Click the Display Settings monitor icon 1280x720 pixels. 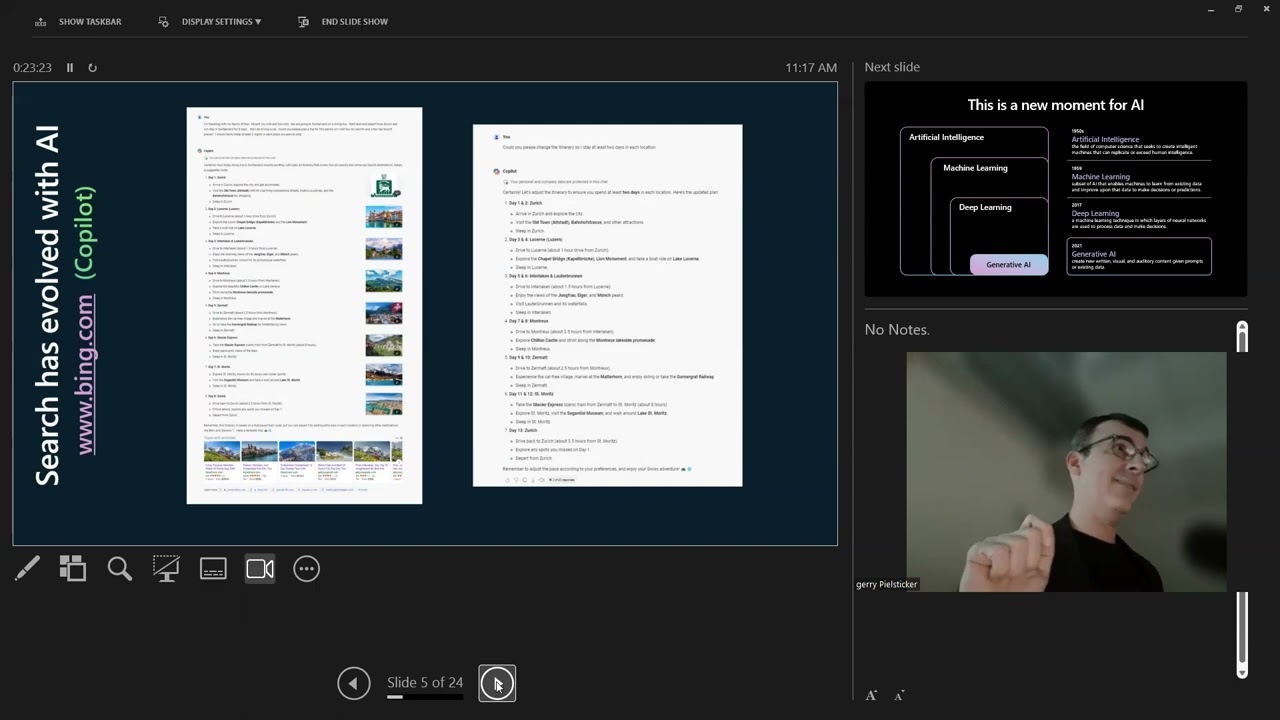(x=164, y=21)
